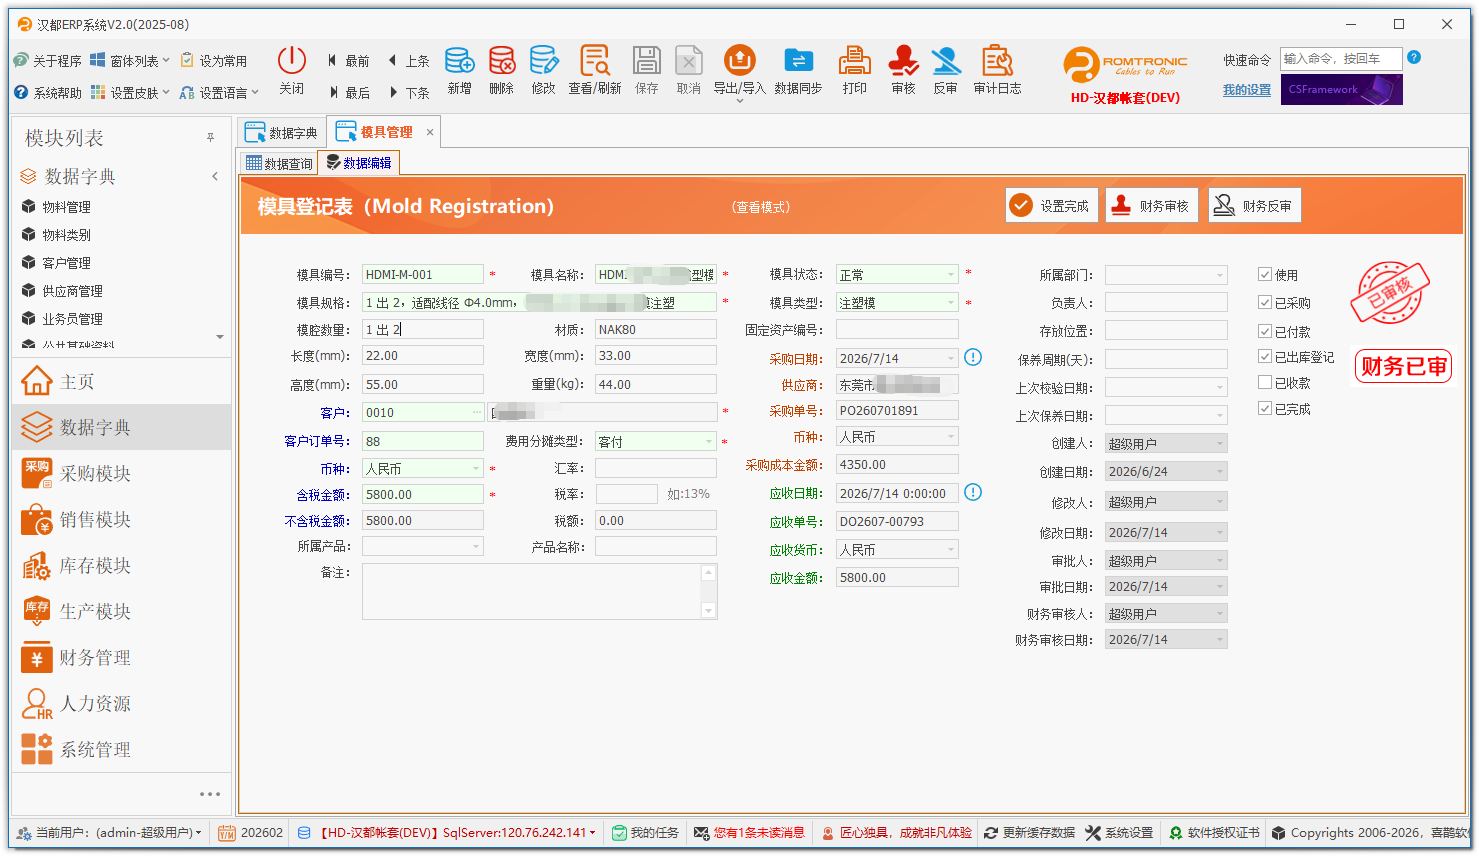The width and height of the screenshot is (1479, 856).
Task: Open the 所属部门 dropdown
Action: click(1220, 275)
